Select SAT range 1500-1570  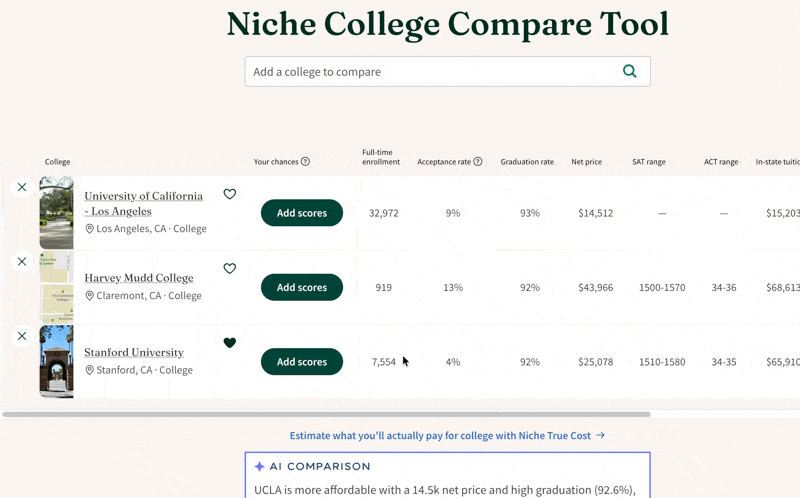point(662,288)
